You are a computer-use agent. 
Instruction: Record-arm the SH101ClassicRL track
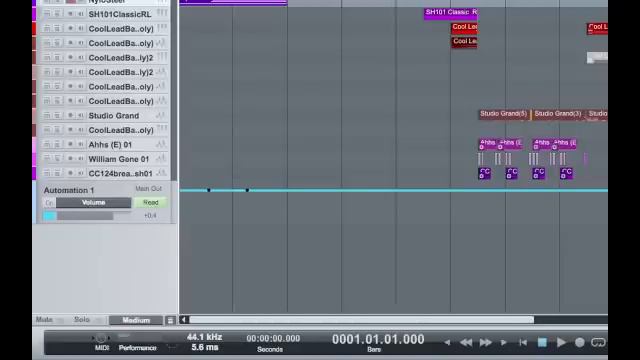pos(70,14)
